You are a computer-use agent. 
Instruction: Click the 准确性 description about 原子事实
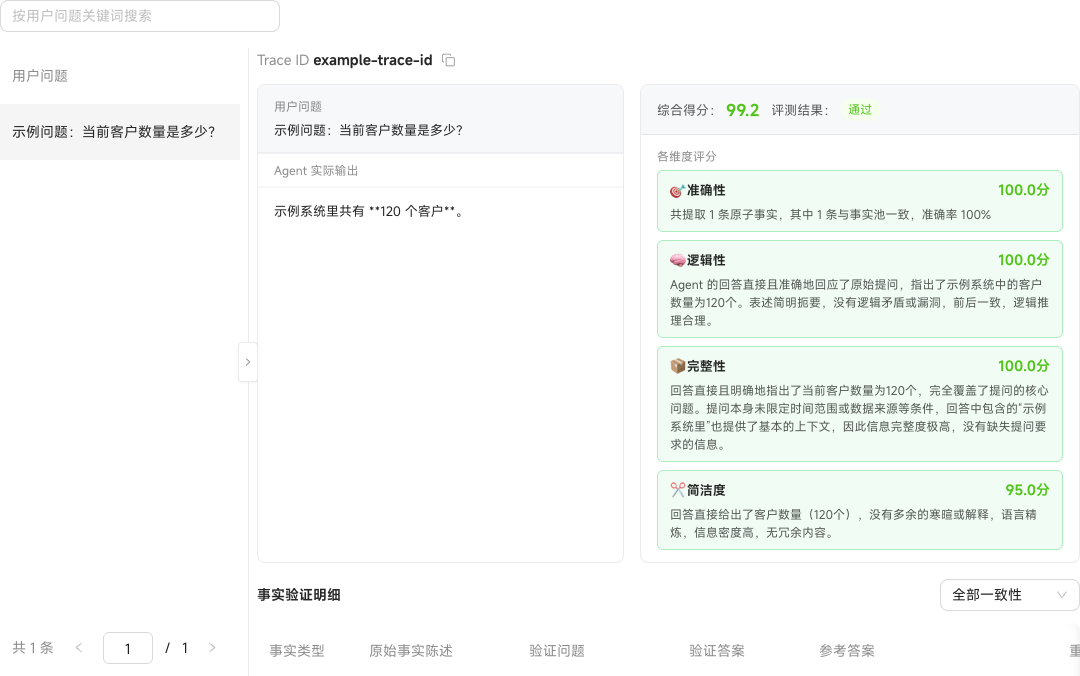[x=830, y=215]
